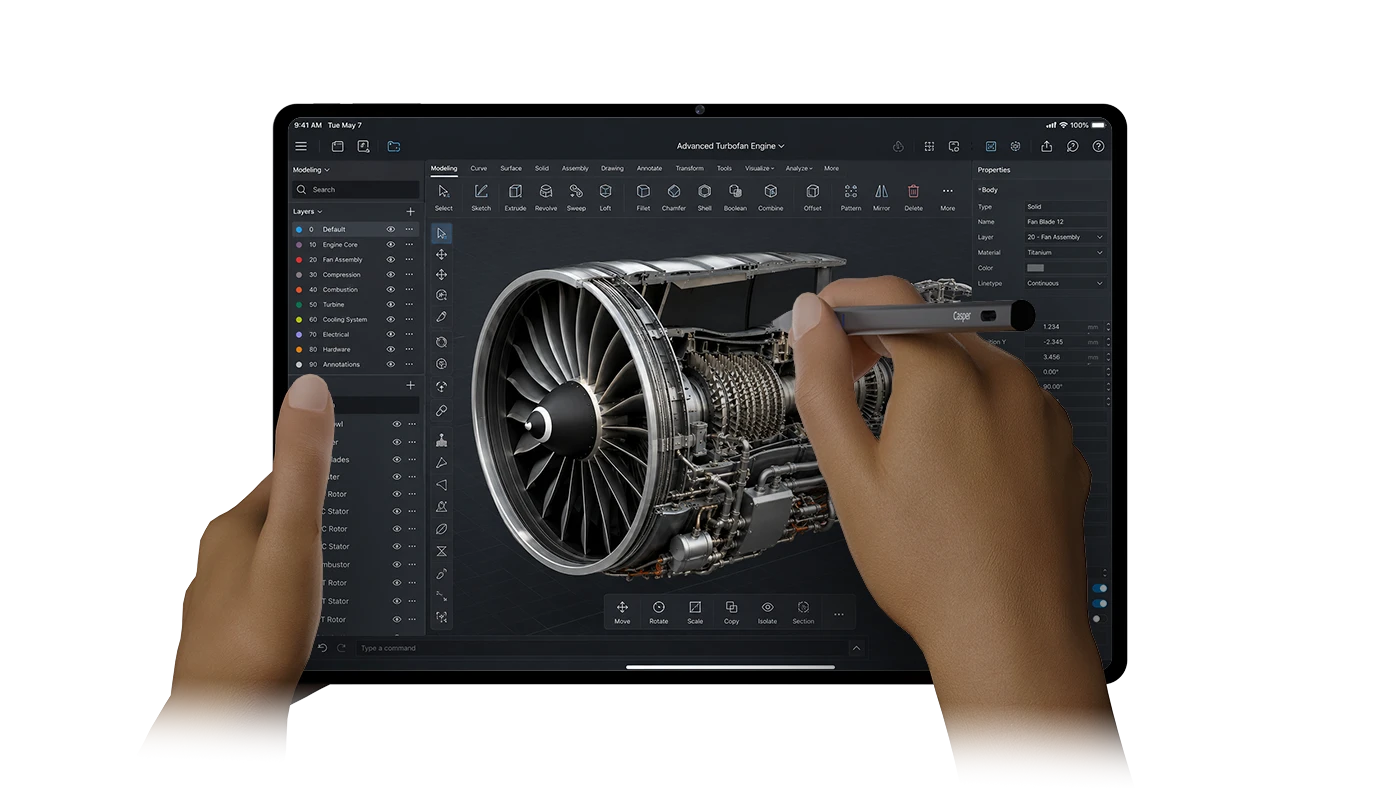This screenshot has width=1400, height=788.
Task: Add a new layer with plus button
Action: [410, 212]
